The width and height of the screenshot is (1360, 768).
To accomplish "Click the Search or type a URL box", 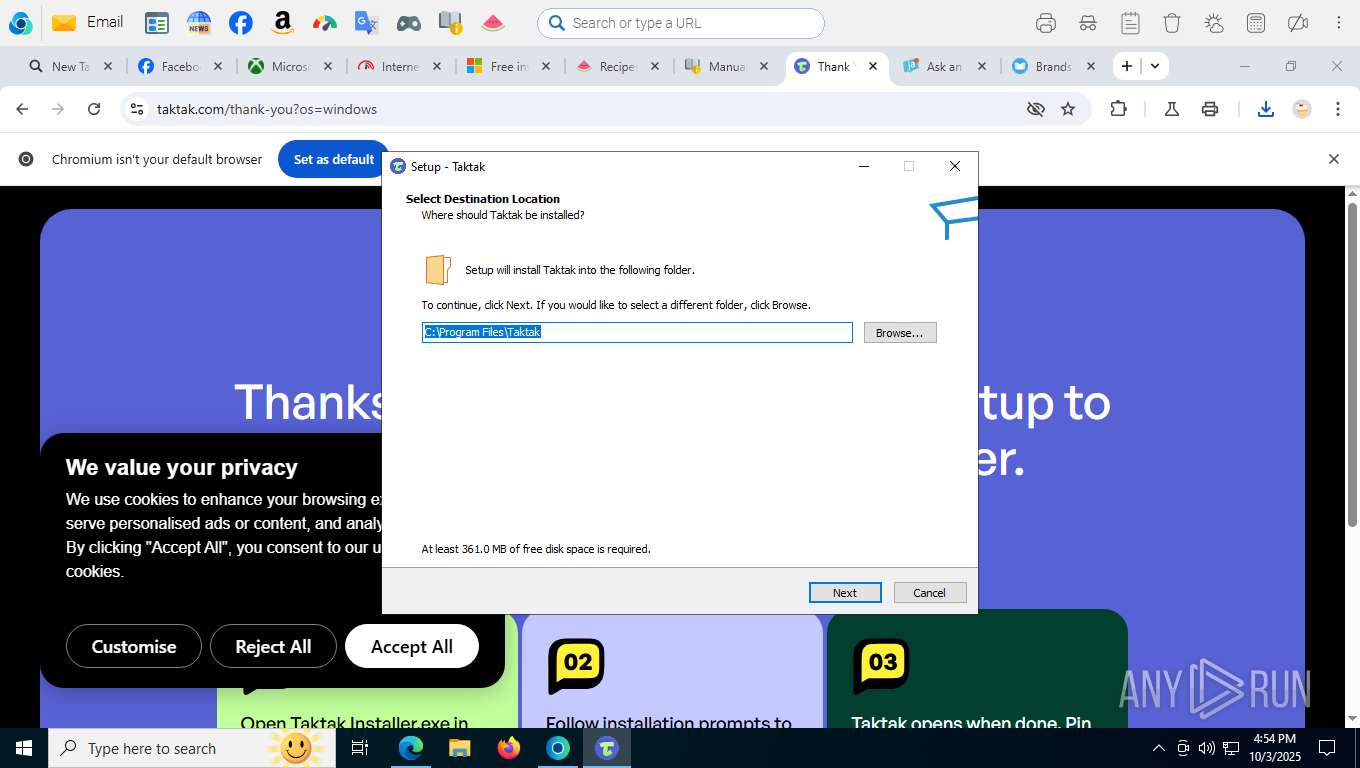I will (681, 23).
